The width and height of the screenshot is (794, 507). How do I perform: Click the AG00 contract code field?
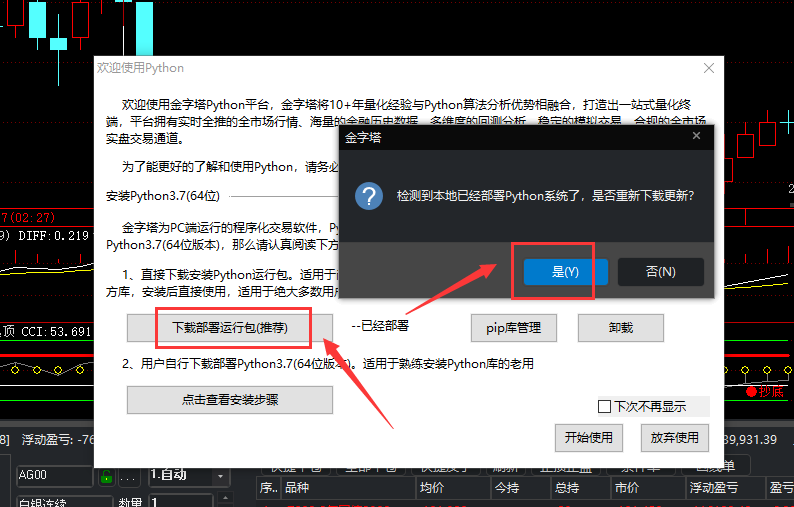[x=54, y=476]
